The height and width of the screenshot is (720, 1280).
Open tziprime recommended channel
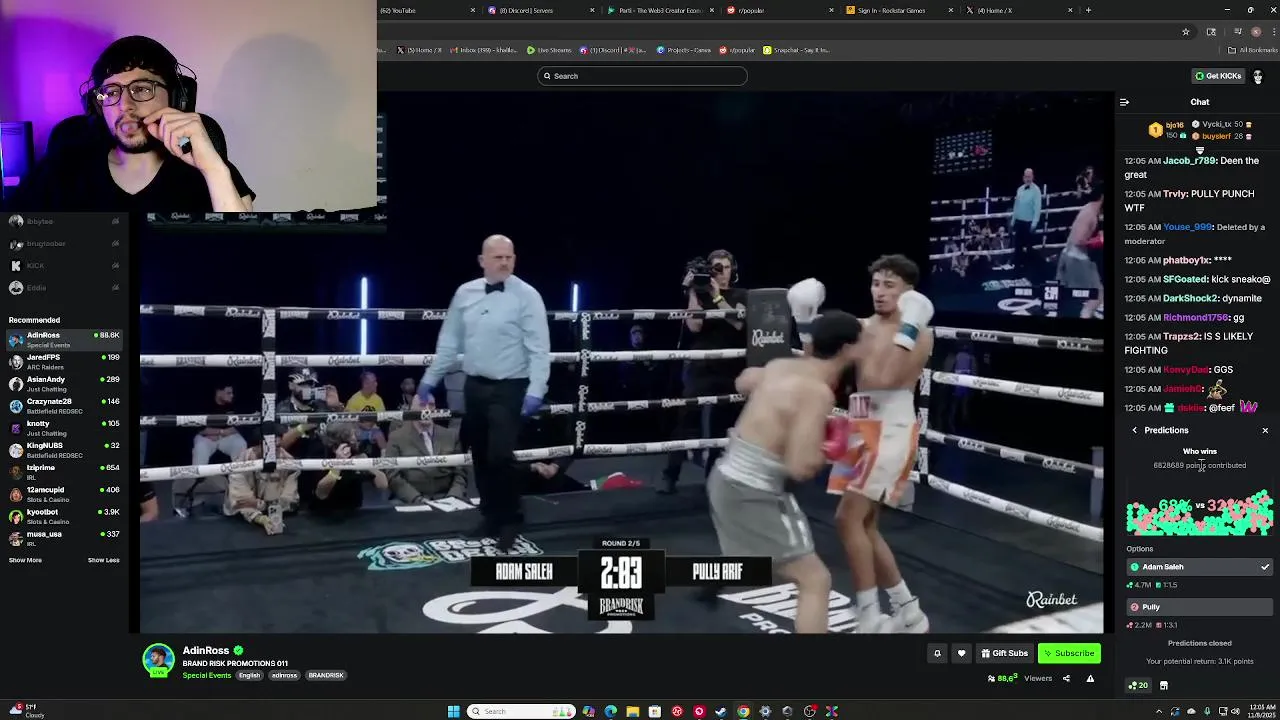(64, 471)
